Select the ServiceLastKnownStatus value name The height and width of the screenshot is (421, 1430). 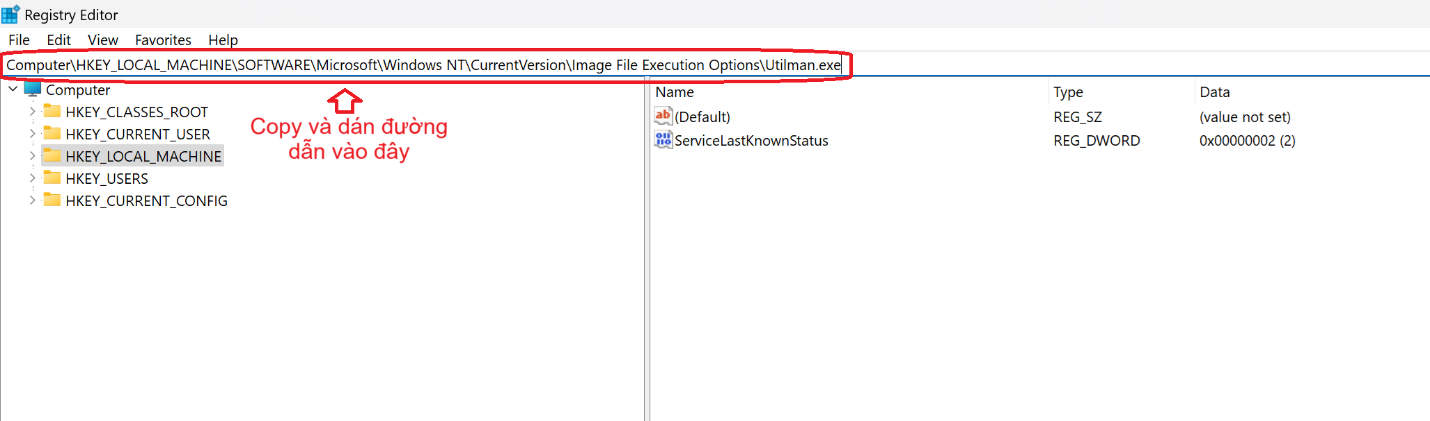tap(751, 140)
